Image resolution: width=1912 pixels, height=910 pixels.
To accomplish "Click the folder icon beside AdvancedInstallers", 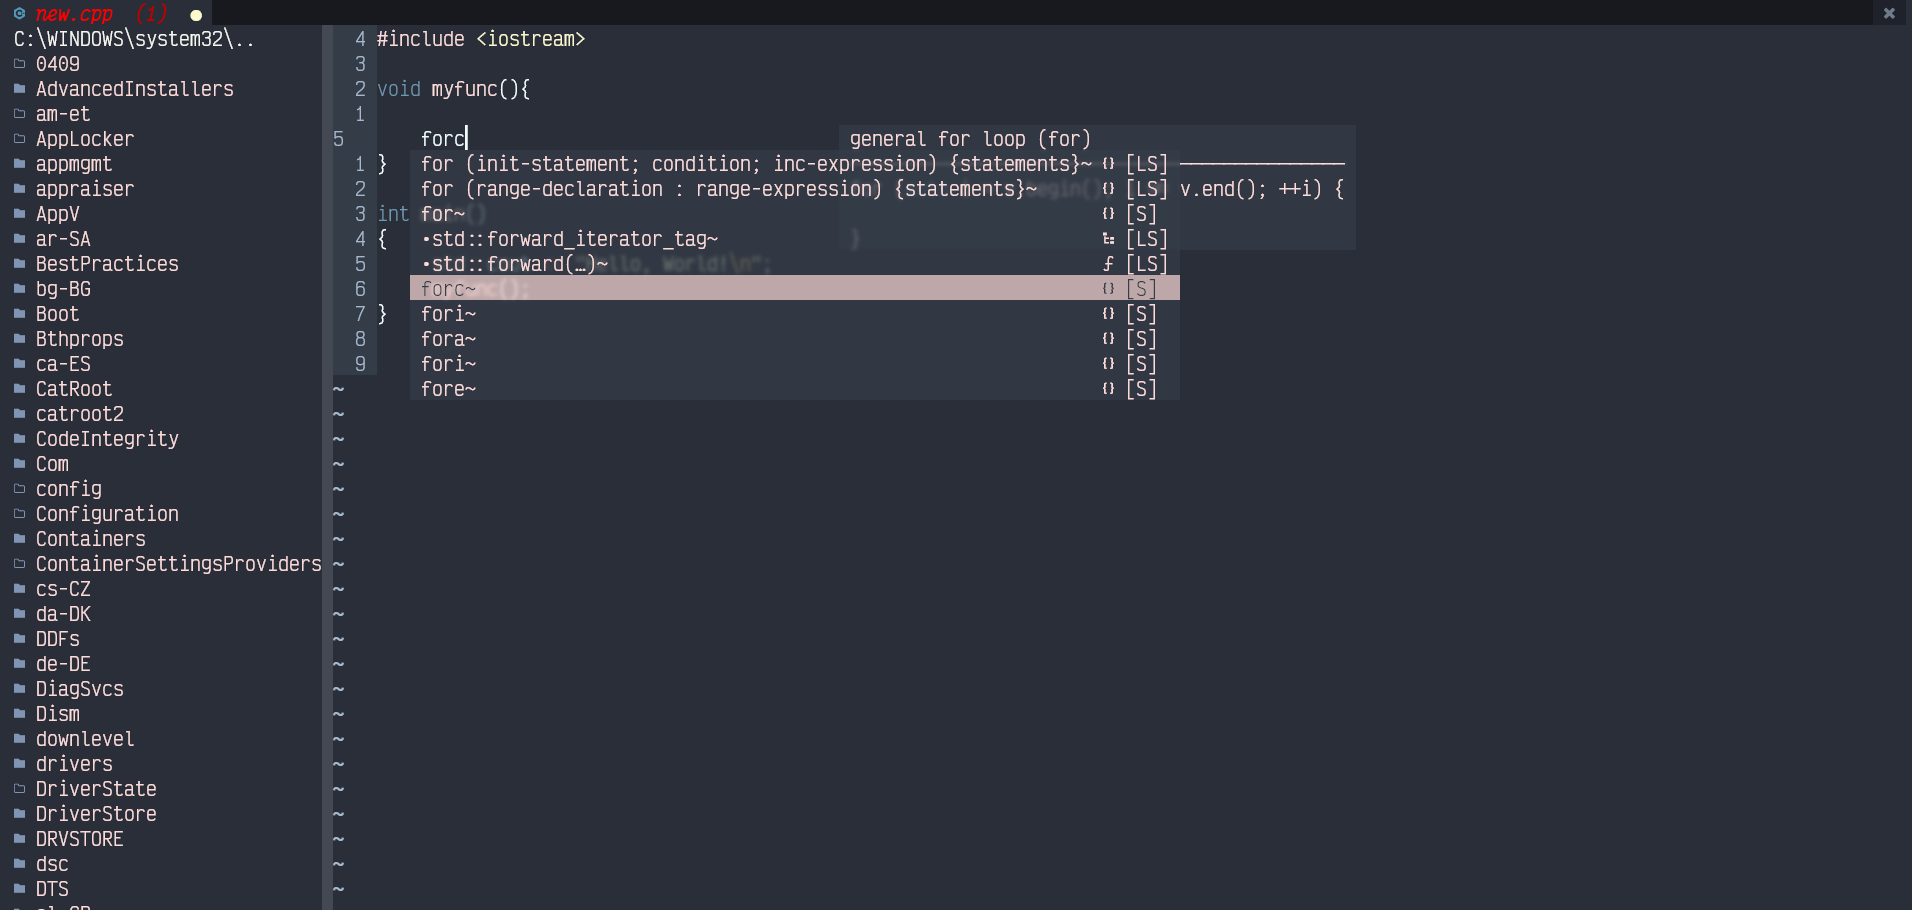I will (19, 88).
